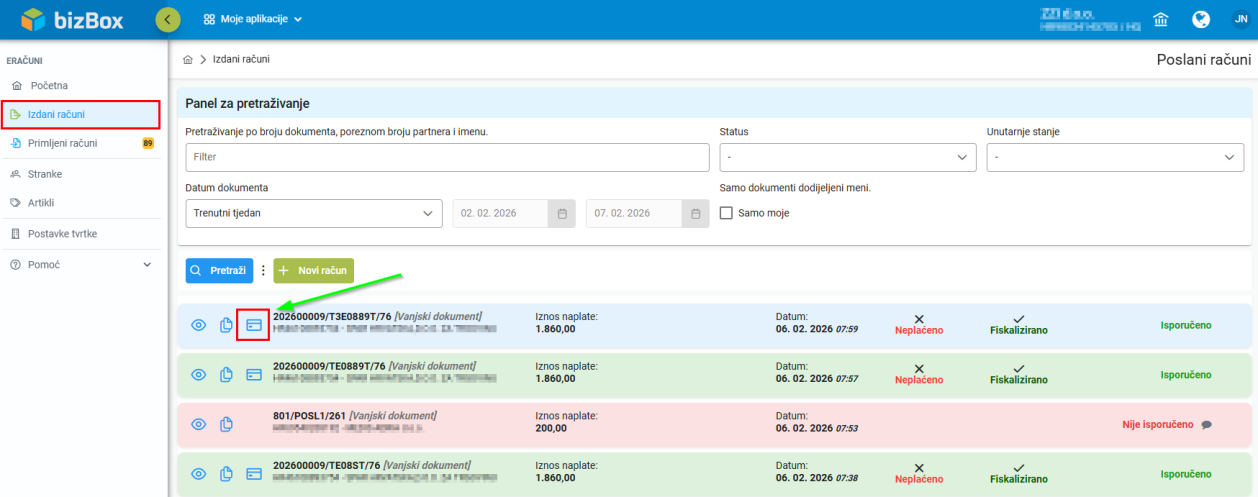The height and width of the screenshot is (497, 1258).
Task: Click the Poslani računi page title
Action: 1203,60
